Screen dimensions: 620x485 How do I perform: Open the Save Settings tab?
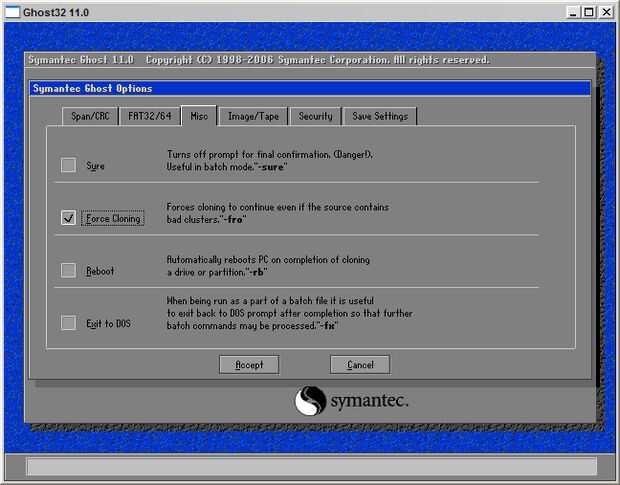click(380, 116)
